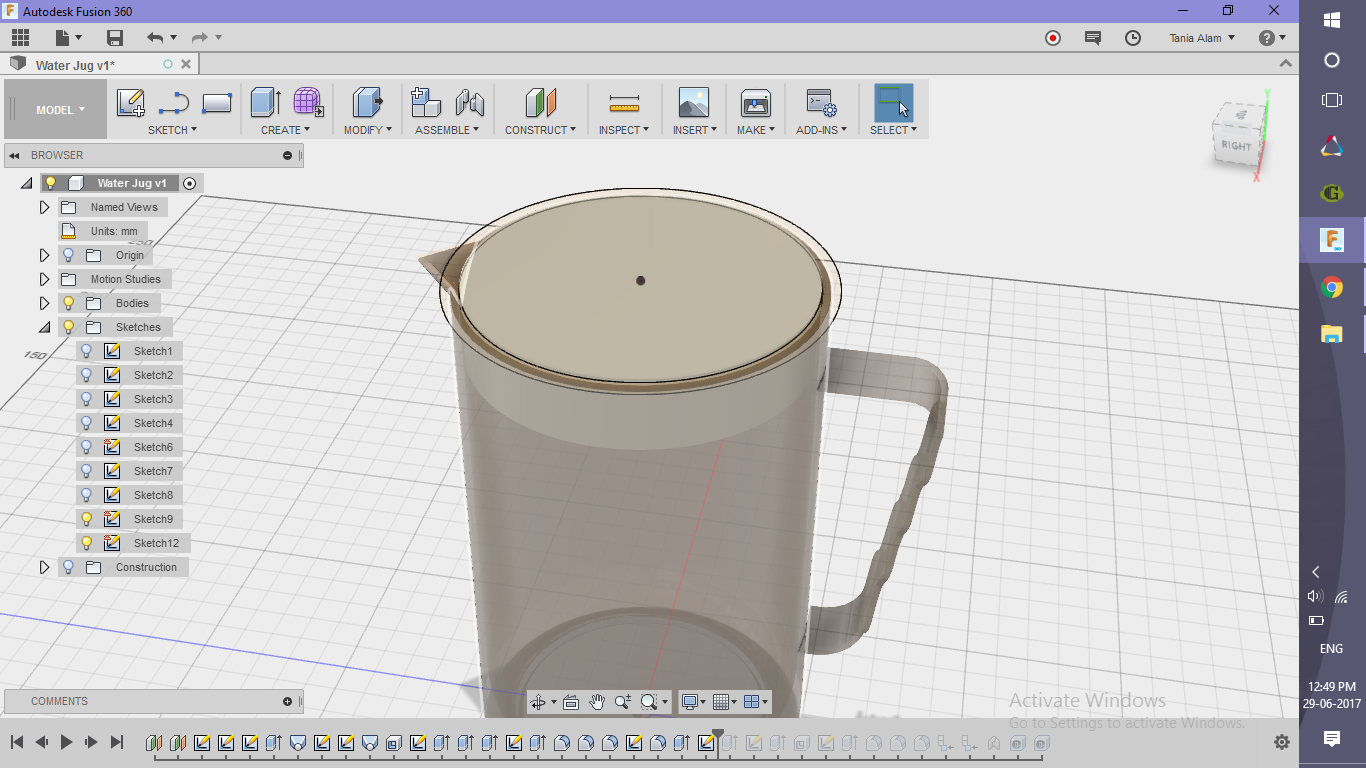The height and width of the screenshot is (768, 1366).
Task: Open the MODIFY menu
Action: click(367, 130)
